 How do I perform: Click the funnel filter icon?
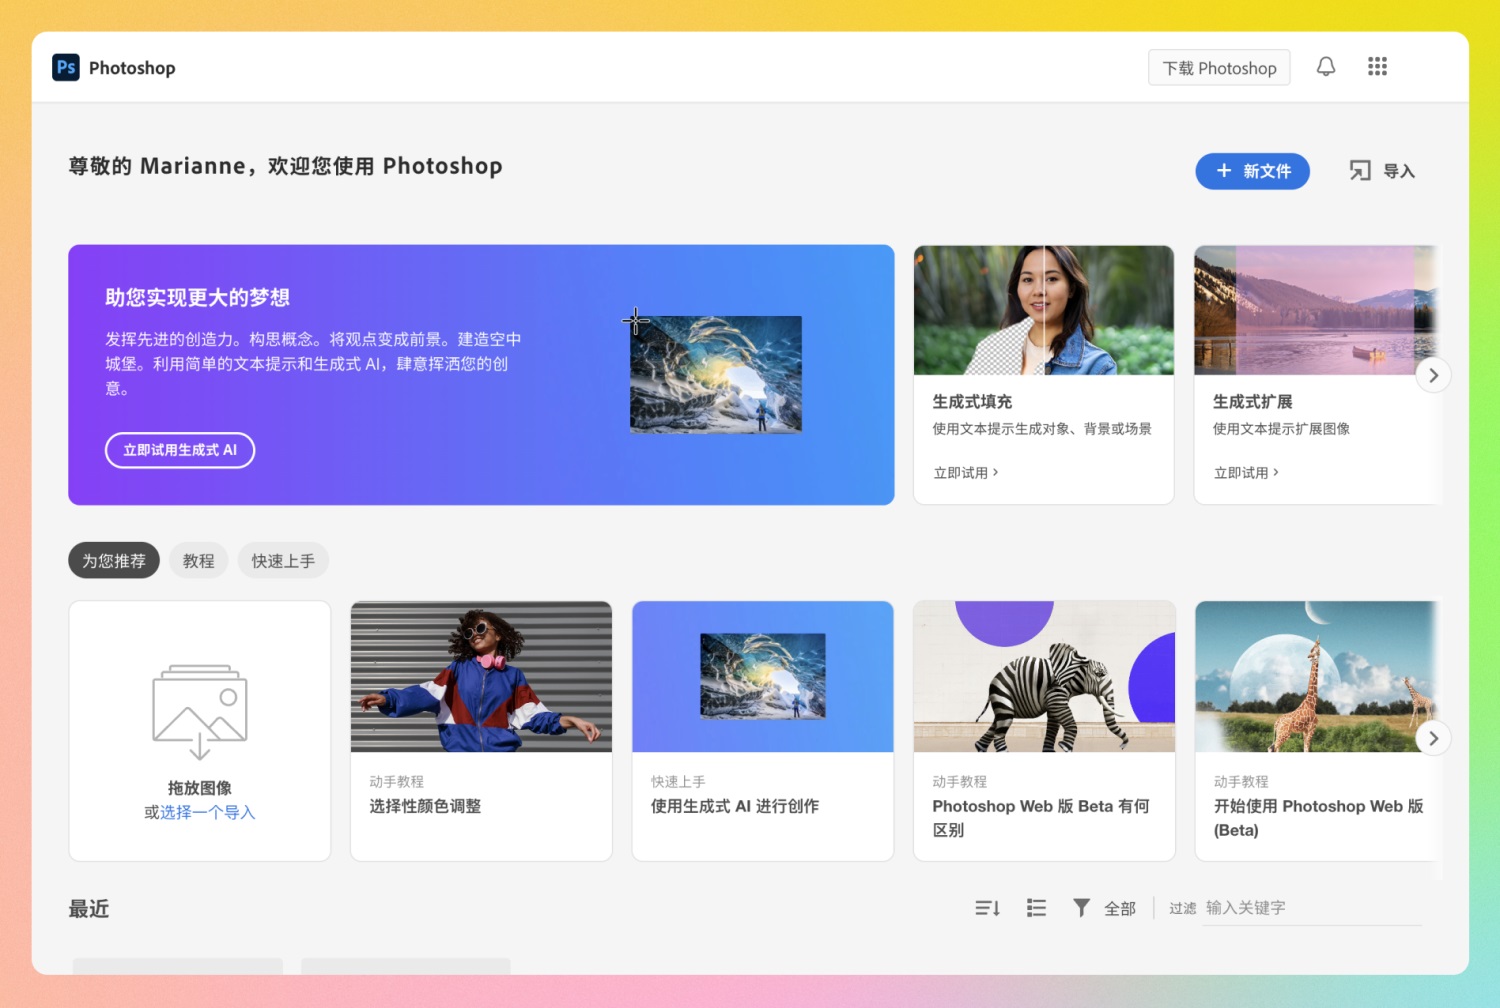(1081, 907)
